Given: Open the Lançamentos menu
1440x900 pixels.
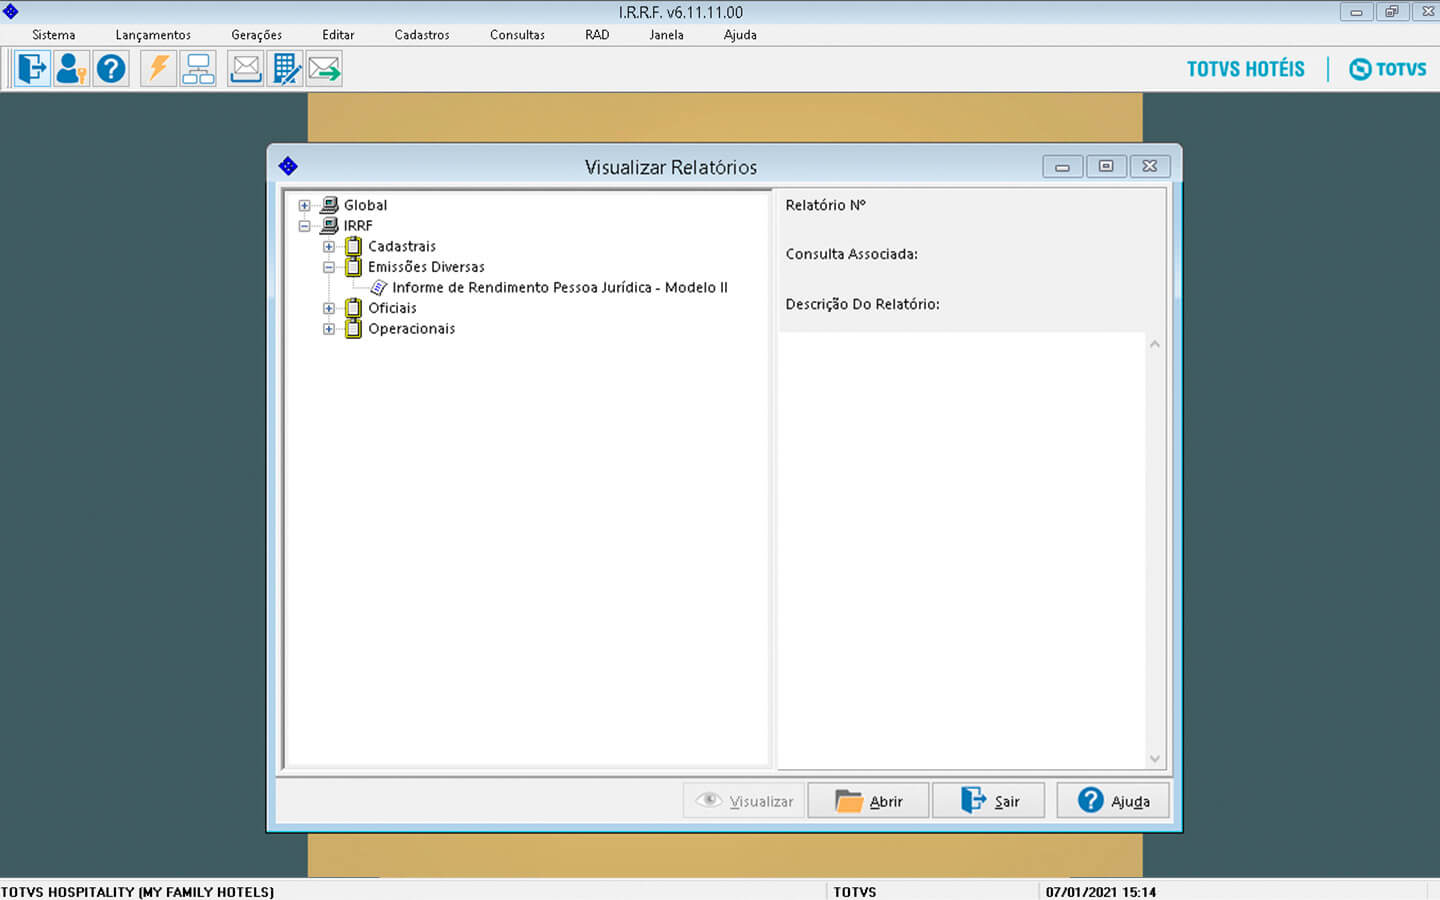Looking at the screenshot, I should point(153,35).
